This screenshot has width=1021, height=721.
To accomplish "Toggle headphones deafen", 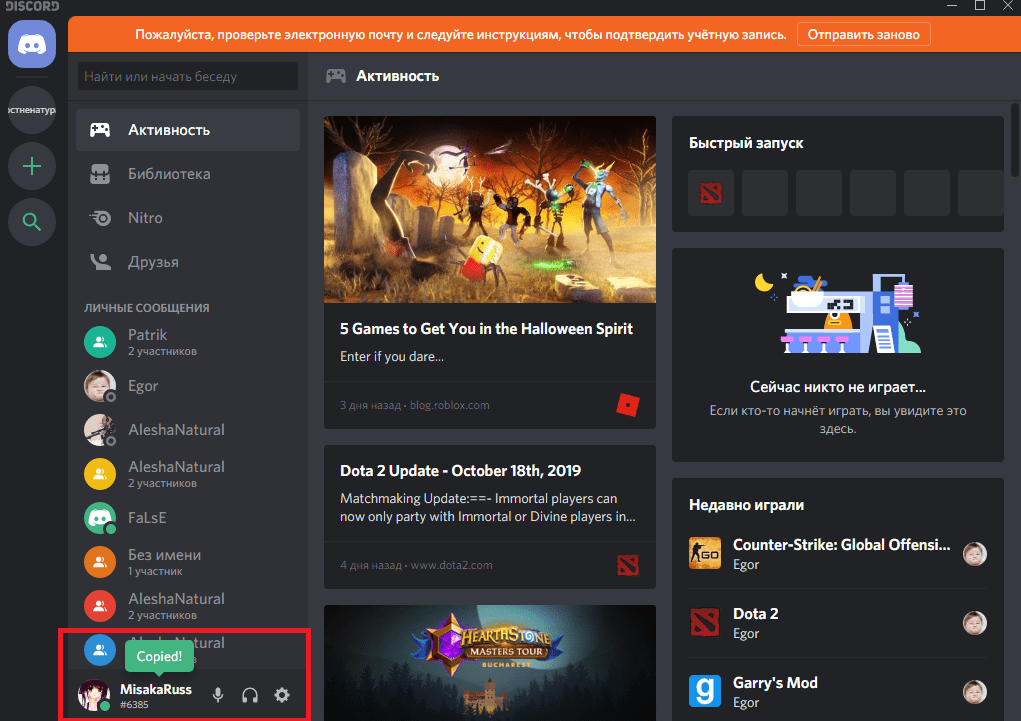I will point(250,695).
